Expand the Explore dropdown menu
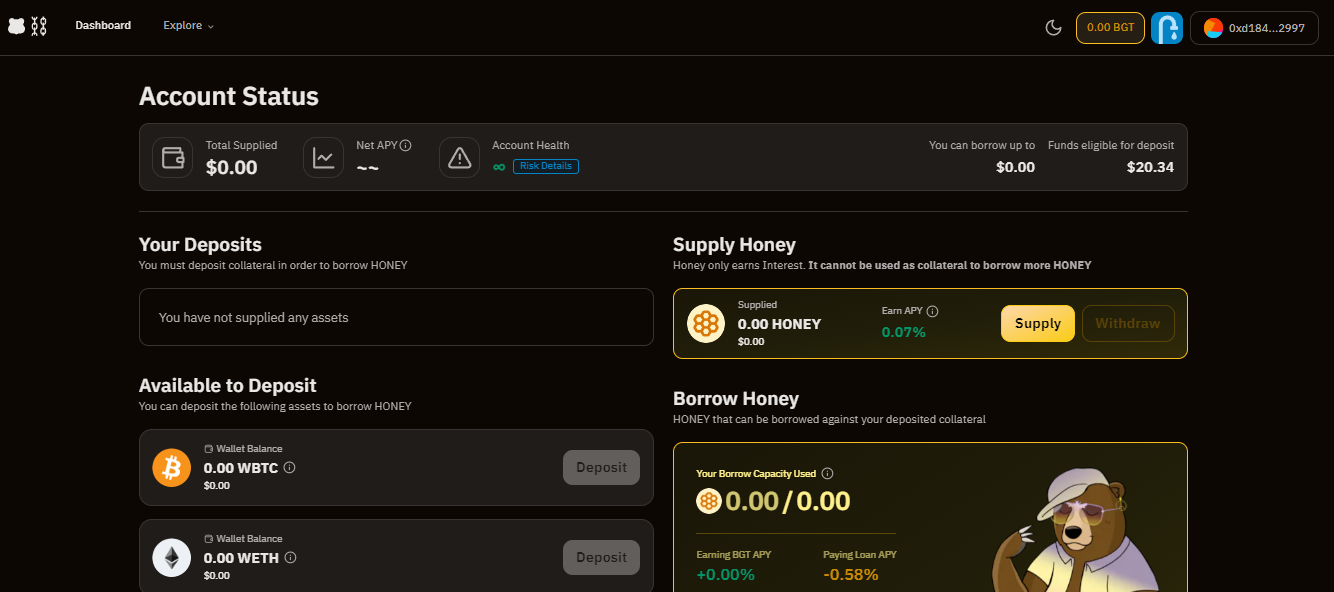Screen dimensions: 1334x592 [x=189, y=26]
